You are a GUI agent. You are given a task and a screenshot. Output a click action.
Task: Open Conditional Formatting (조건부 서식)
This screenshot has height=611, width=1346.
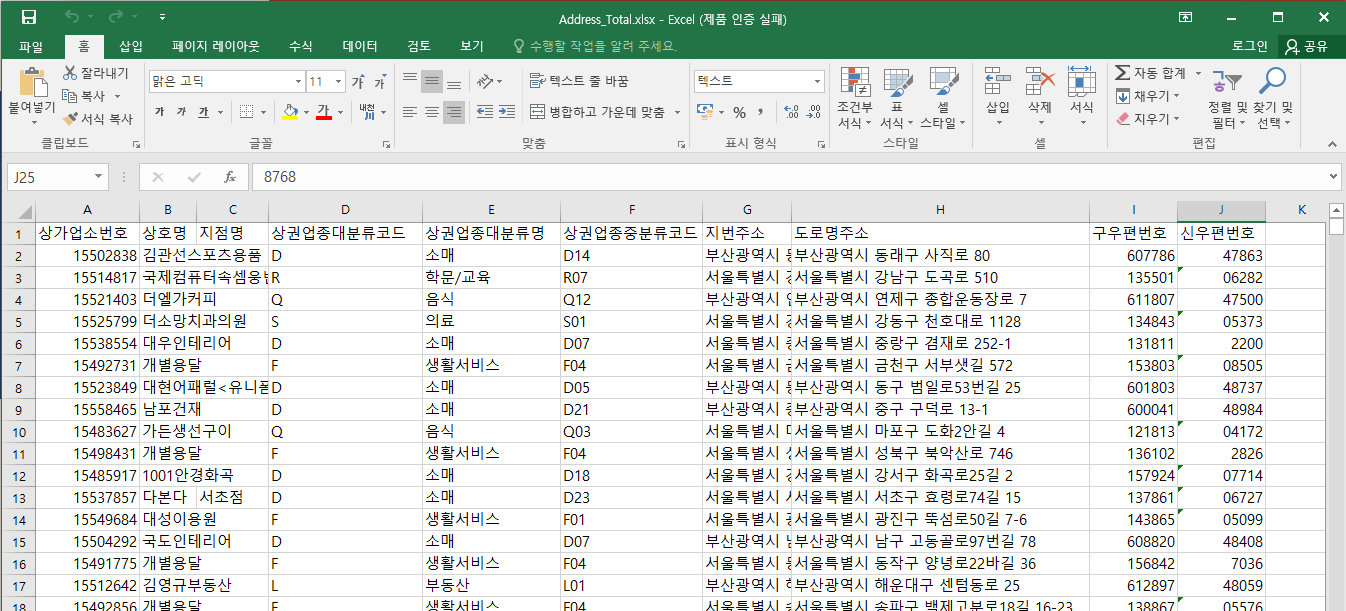(x=855, y=99)
